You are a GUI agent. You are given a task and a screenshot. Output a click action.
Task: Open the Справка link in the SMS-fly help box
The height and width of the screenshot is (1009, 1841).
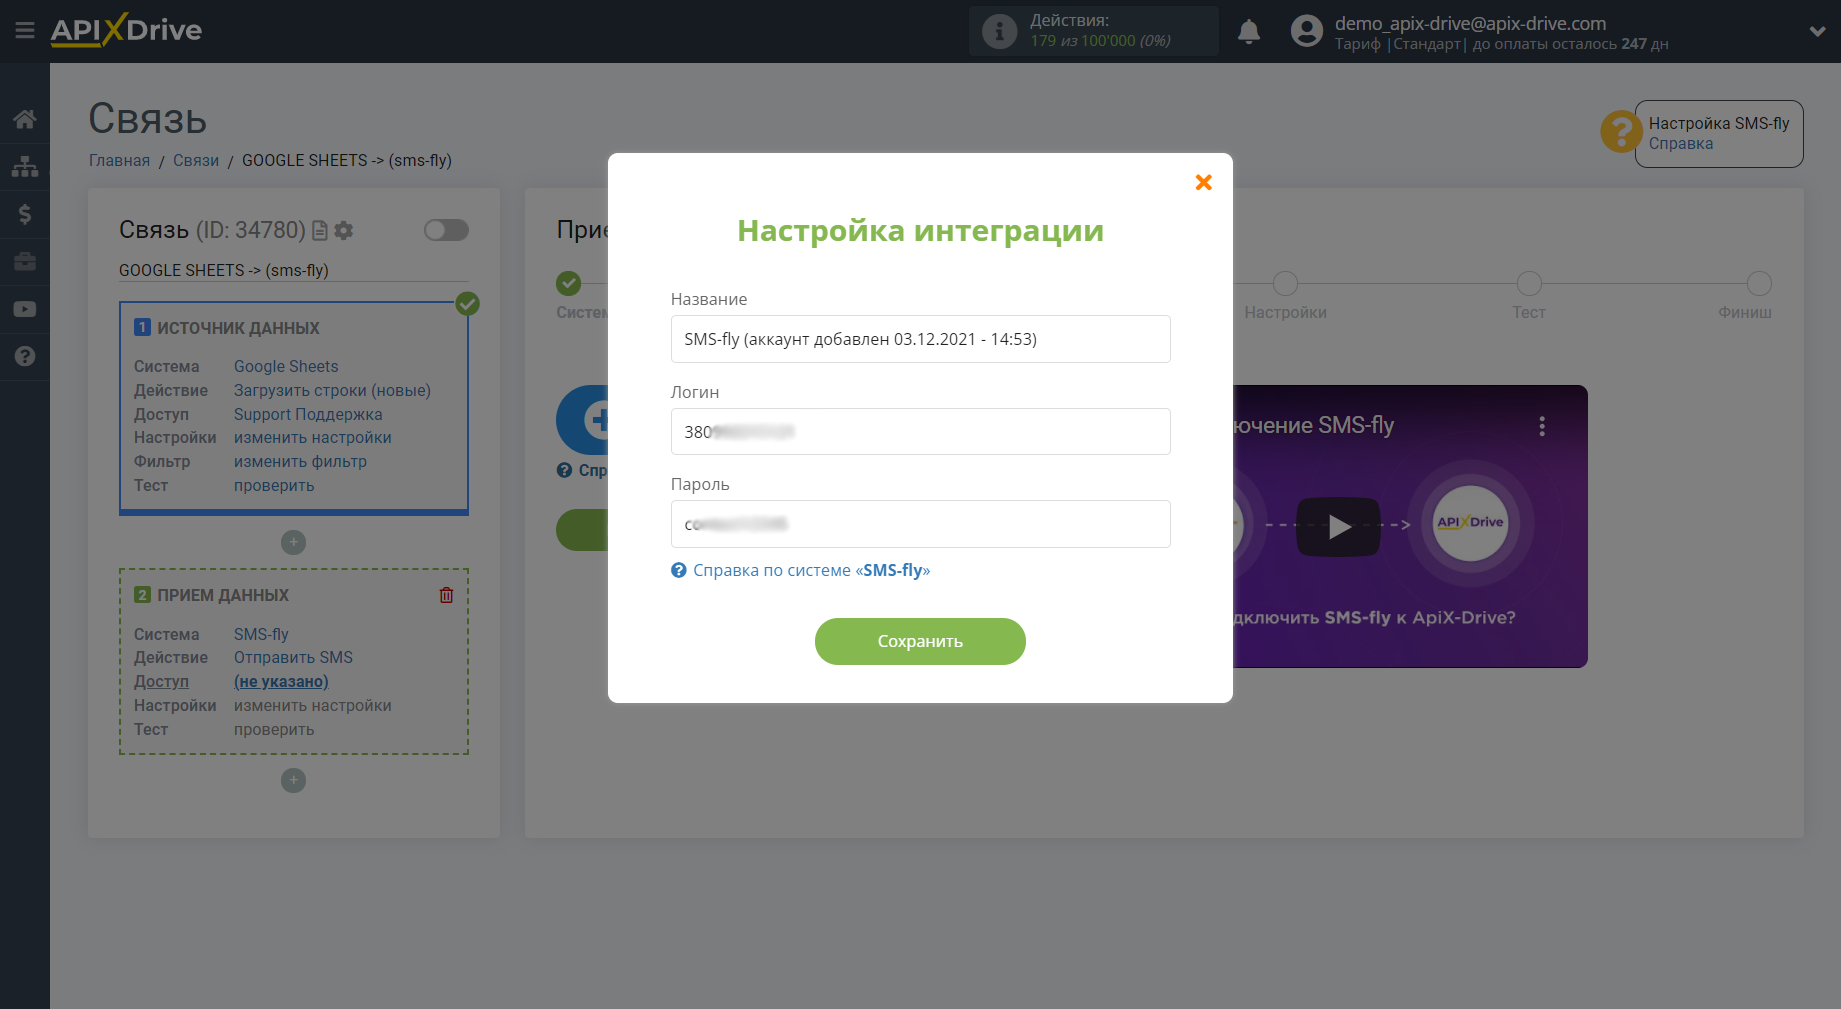(1680, 143)
